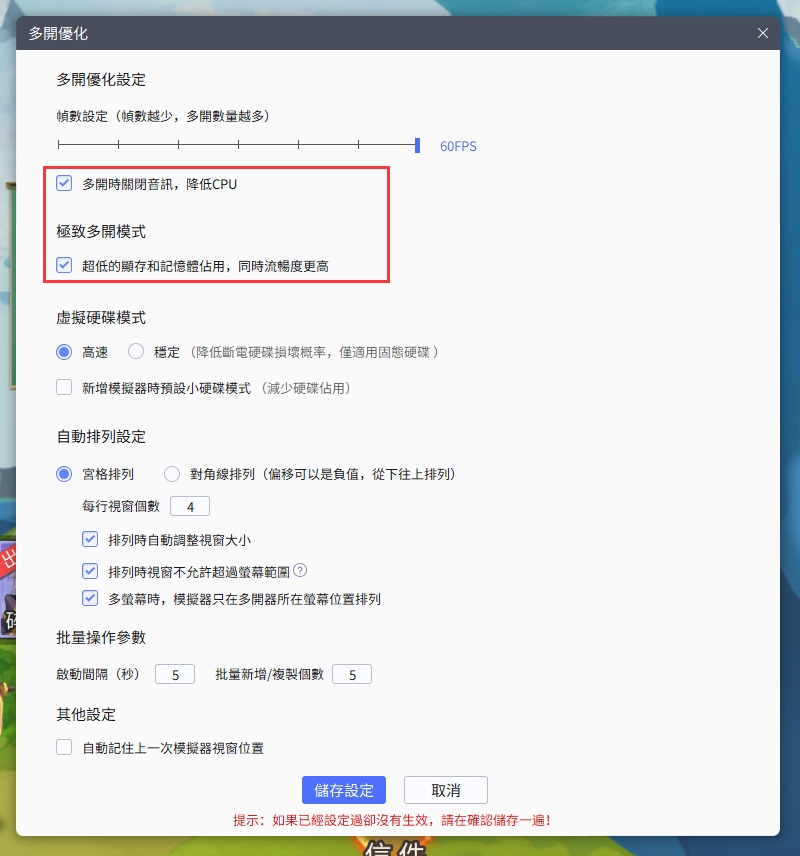Click the 每行視窗個數 input field
The height and width of the screenshot is (856, 800).
pyautogui.click(x=189, y=506)
